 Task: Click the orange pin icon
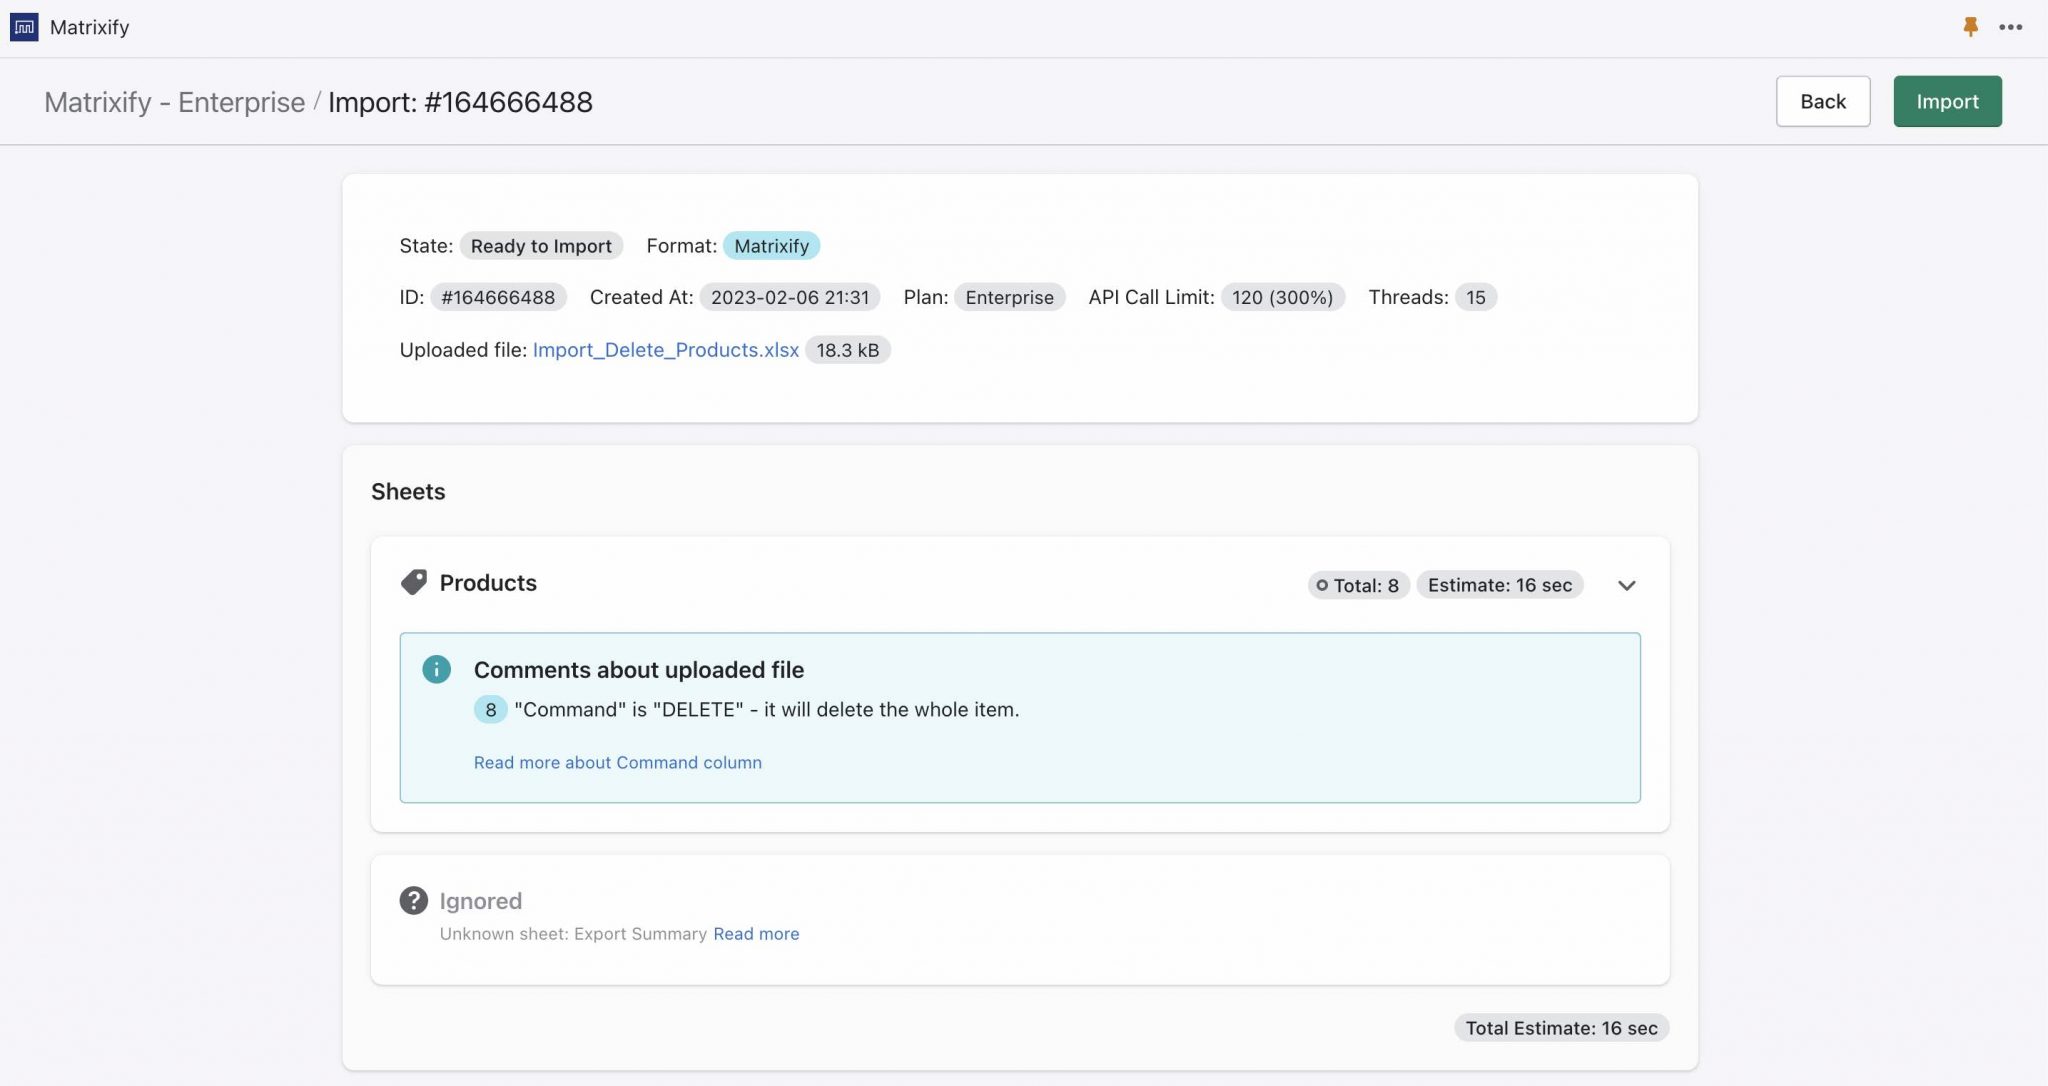tap(1970, 27)
